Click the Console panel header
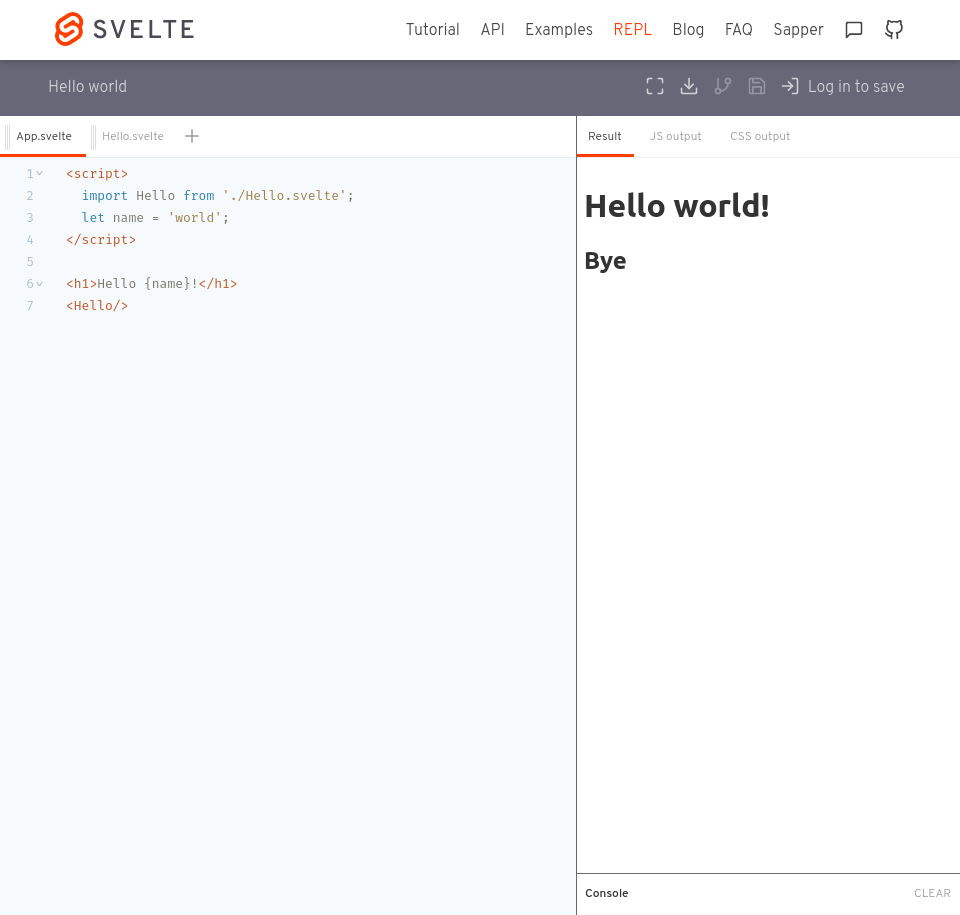 click(x=768, y=893)
